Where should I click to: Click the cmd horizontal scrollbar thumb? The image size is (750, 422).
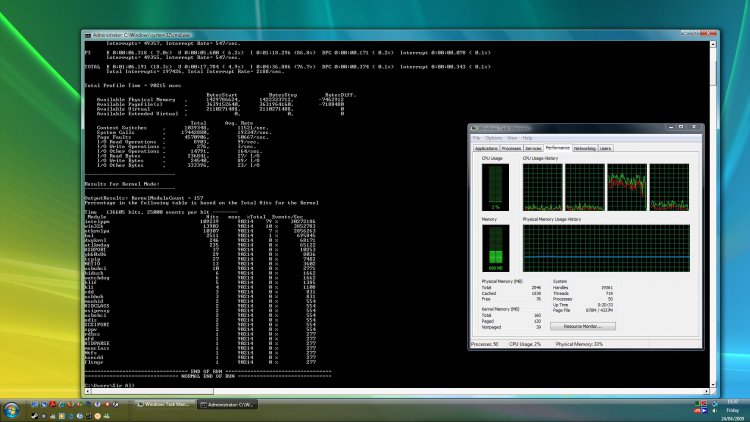click(152, 391)
